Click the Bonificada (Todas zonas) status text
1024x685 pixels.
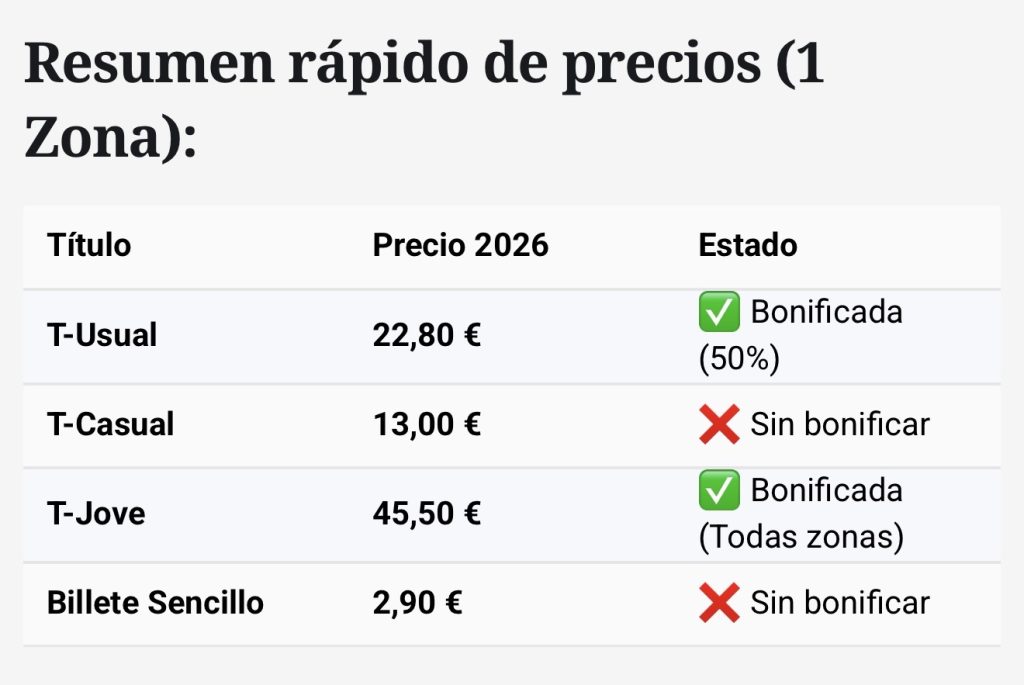[x=826, y=491]
